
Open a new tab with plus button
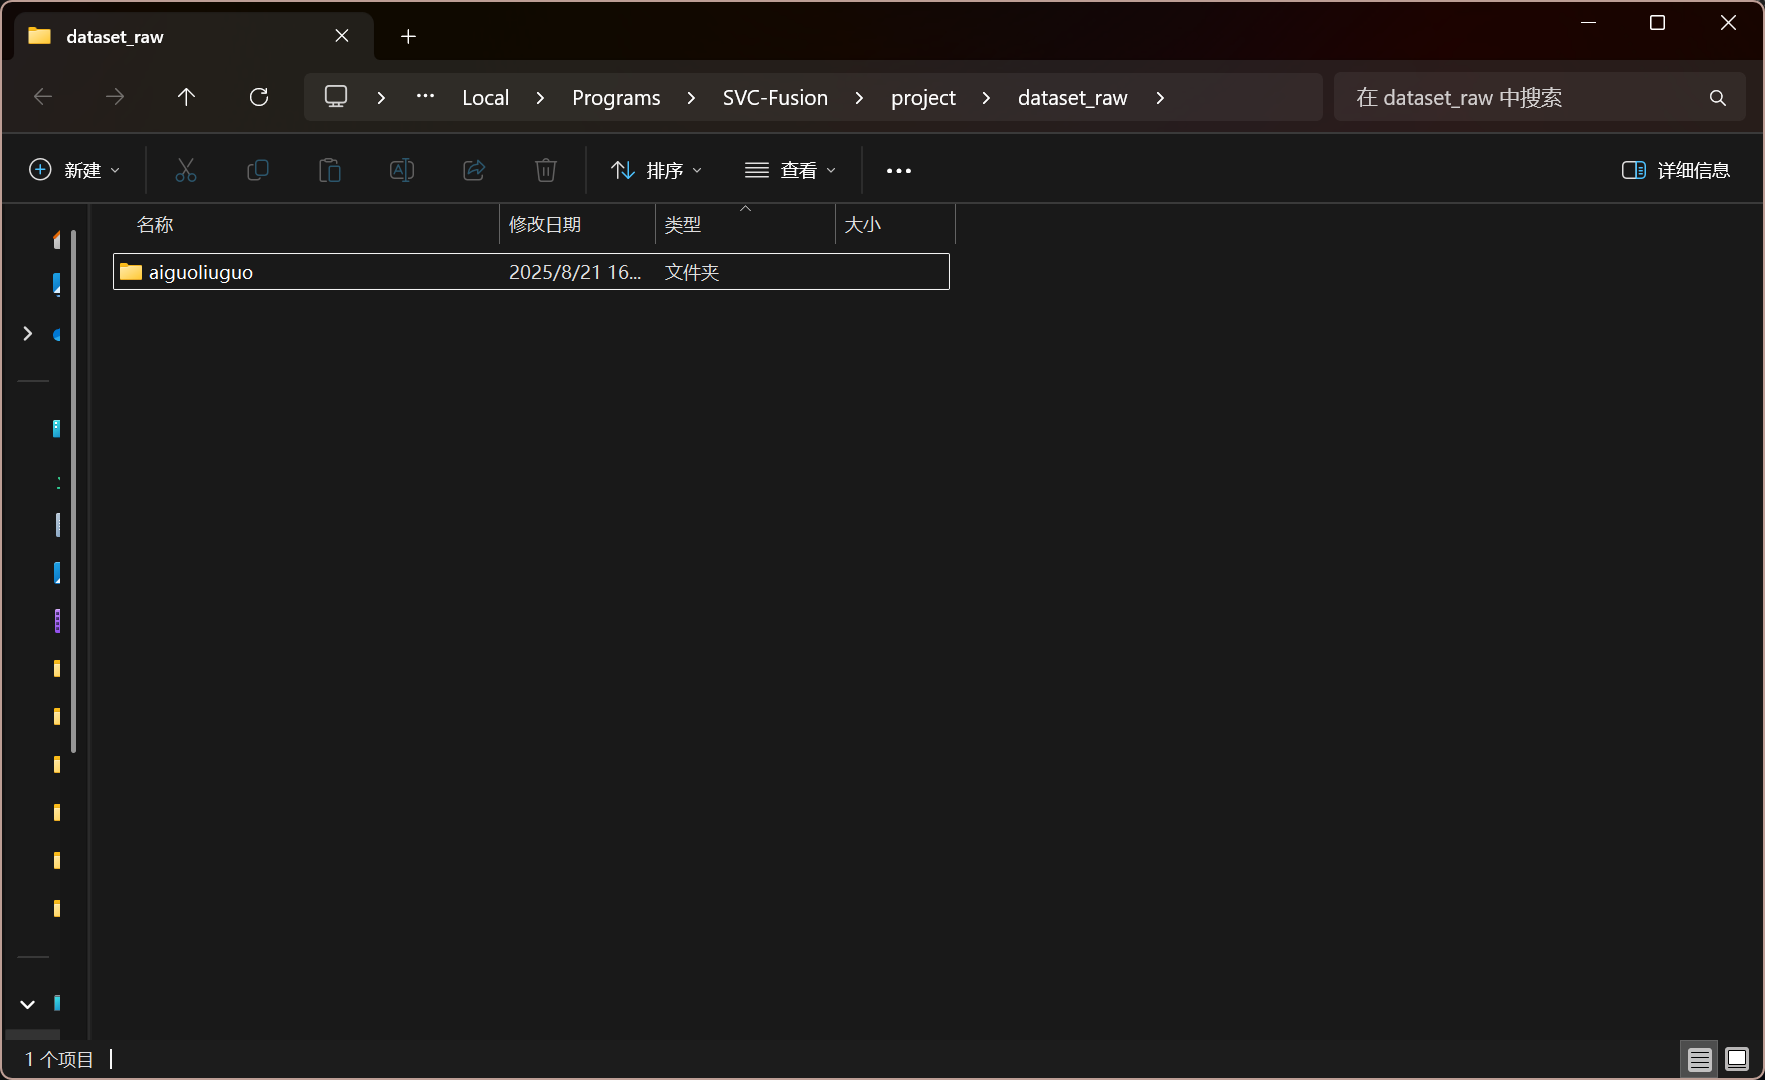coord(408,37)
